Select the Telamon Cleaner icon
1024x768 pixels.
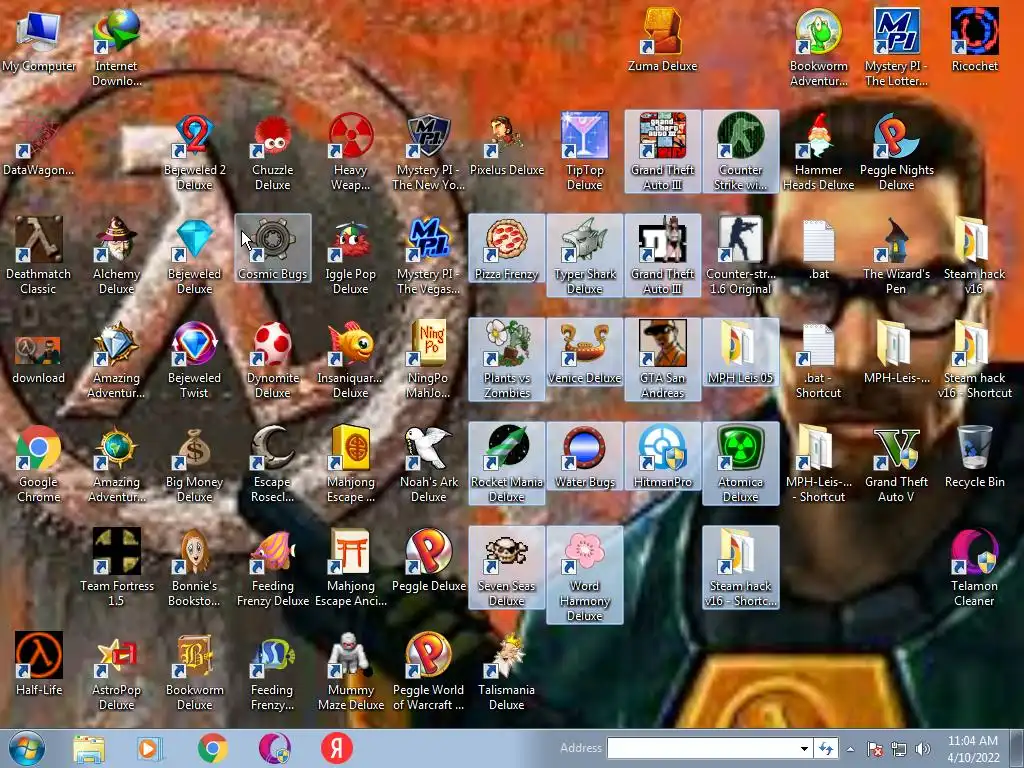pos(974,567)
